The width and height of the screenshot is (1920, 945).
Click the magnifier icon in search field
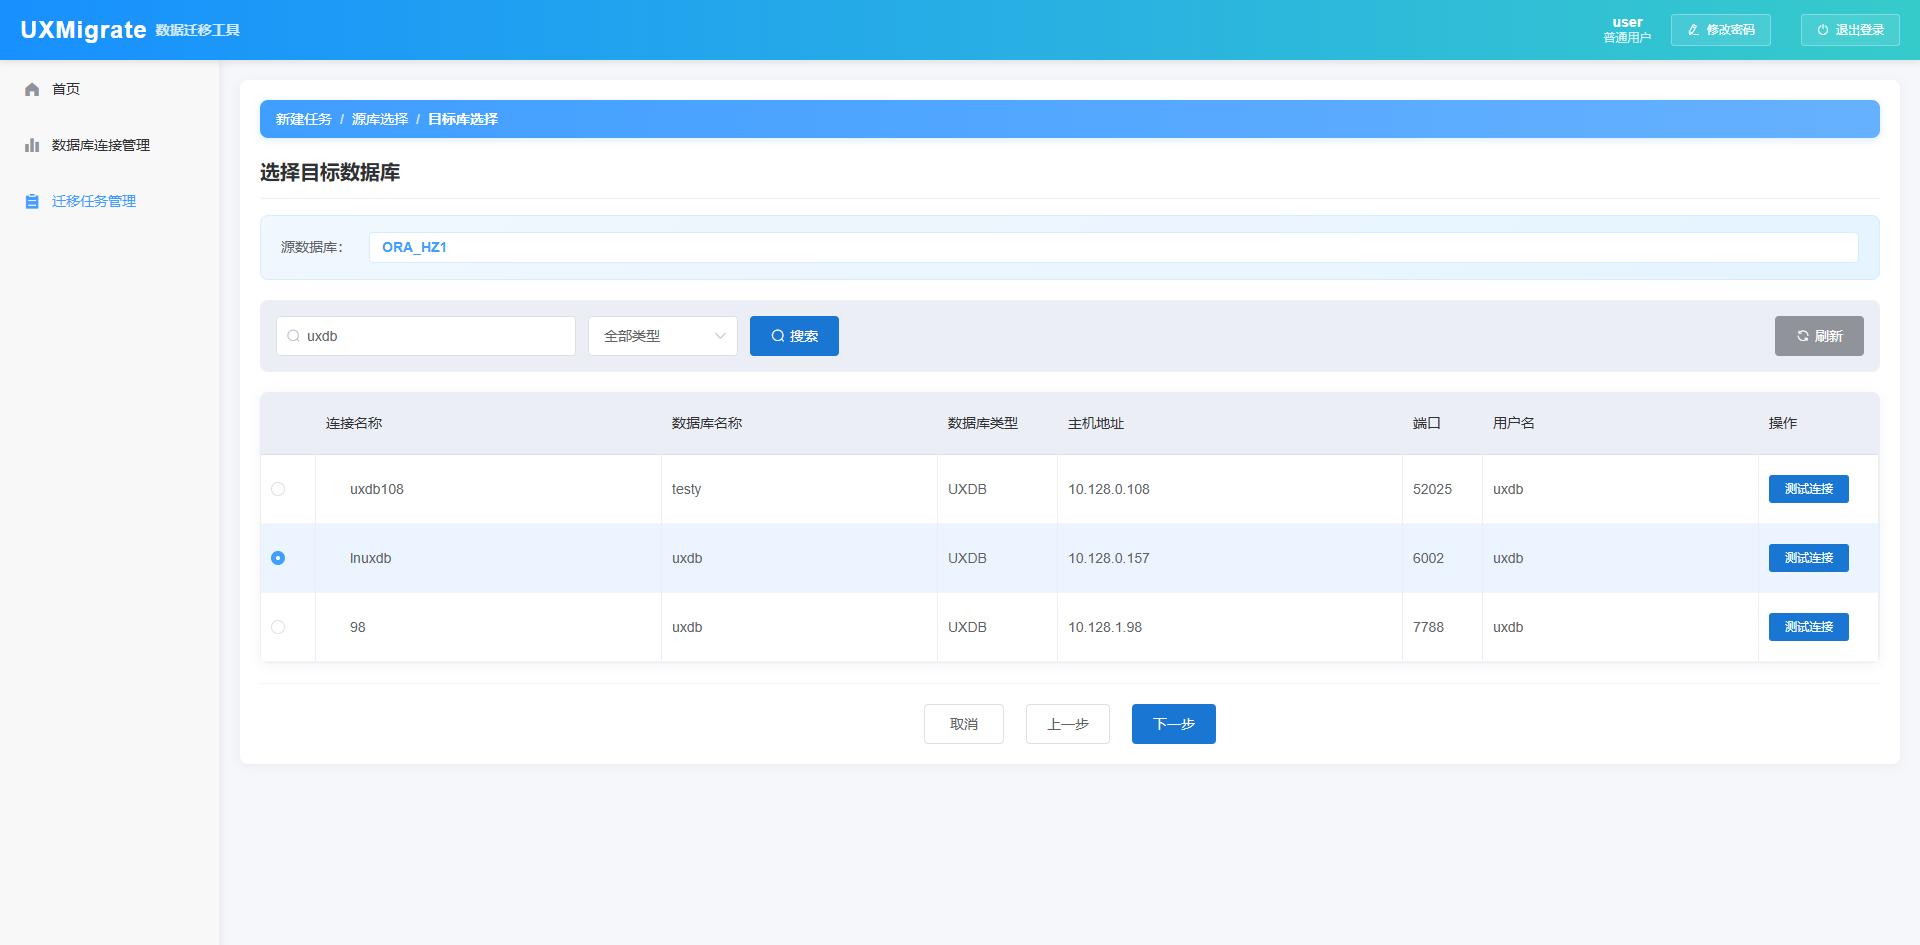point(294,337)
